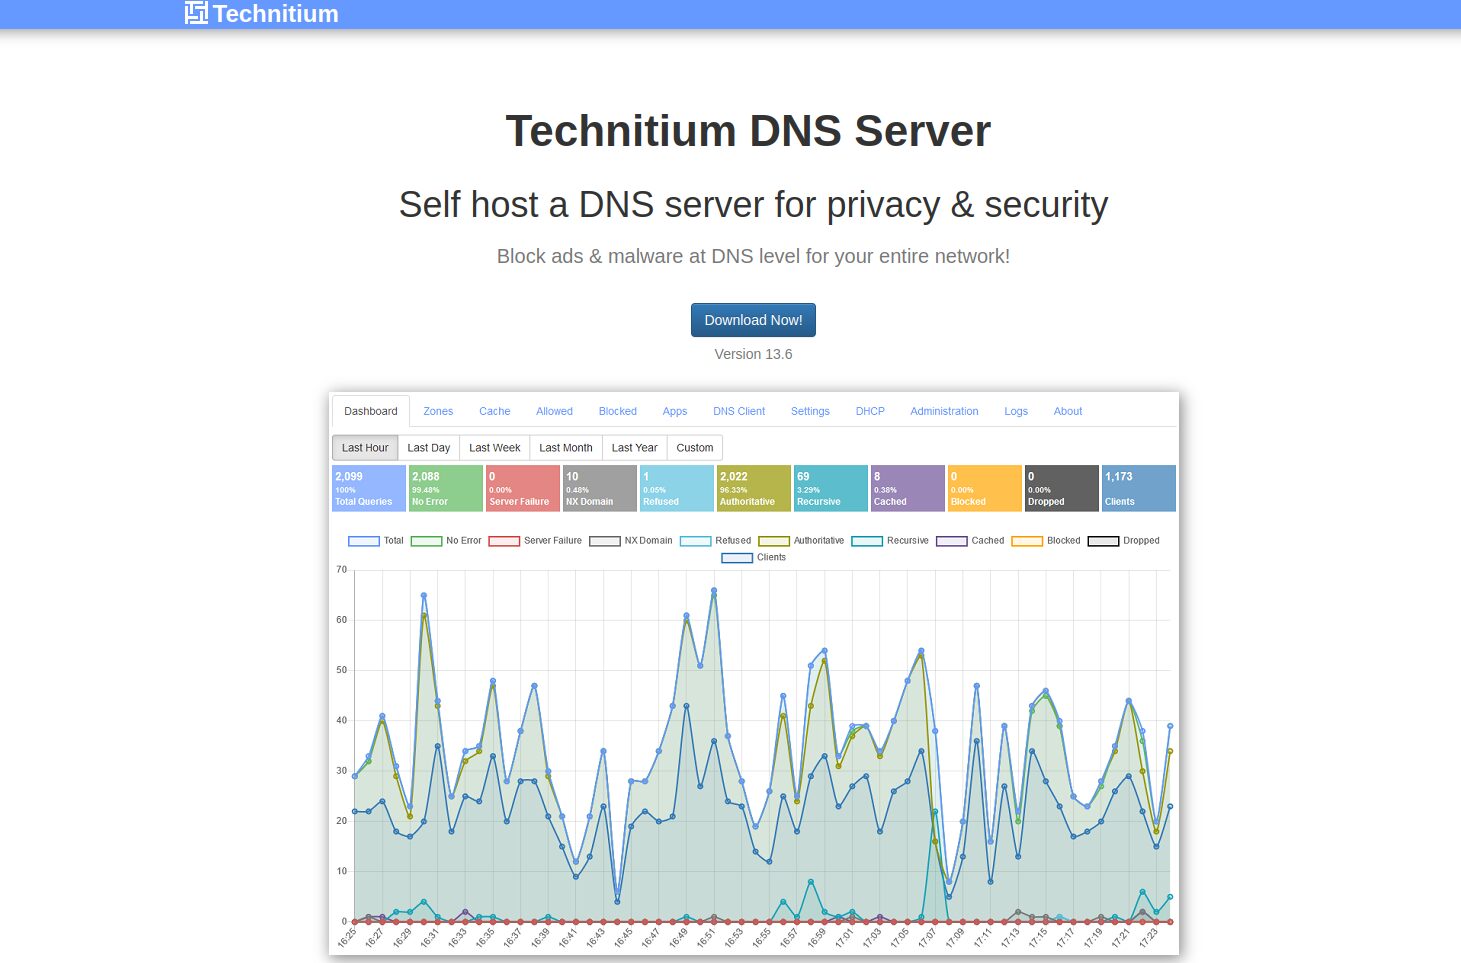This screenshot has width=1461, height=963.
Task: Click the Technitium brand name link
Action: tap(275, 14)
